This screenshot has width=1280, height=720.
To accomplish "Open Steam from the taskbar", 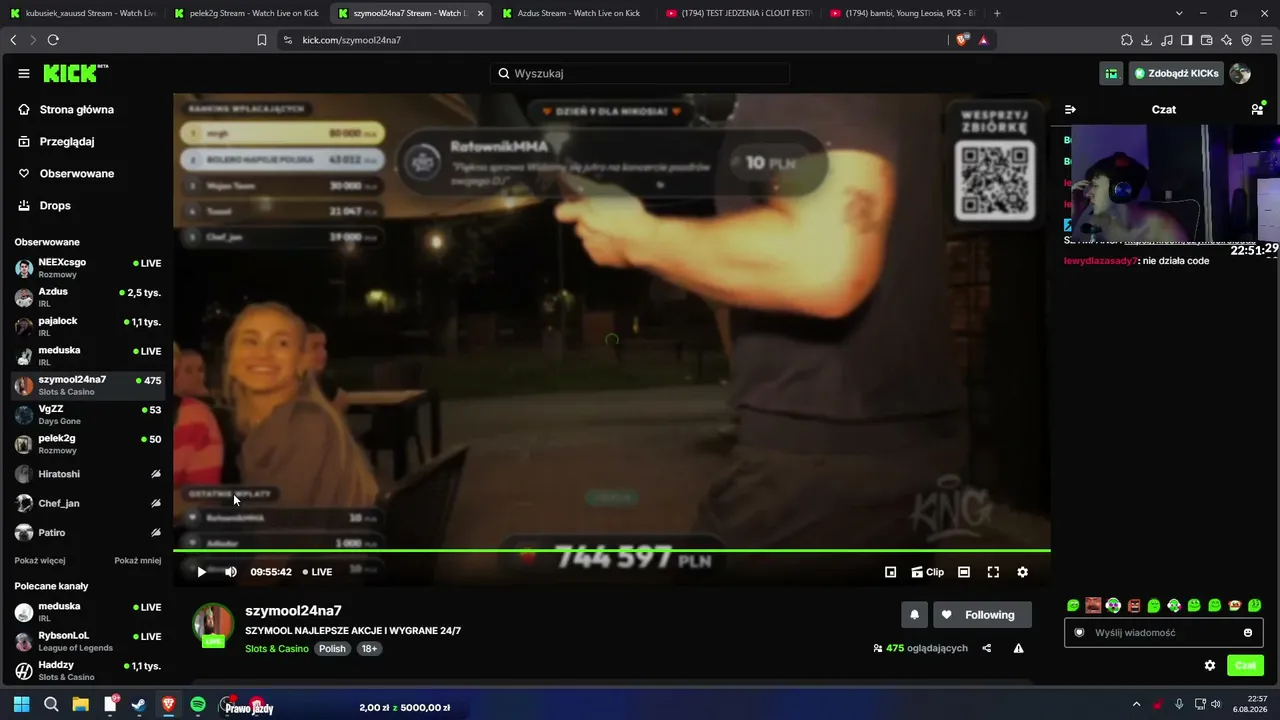I will (139, 705).
